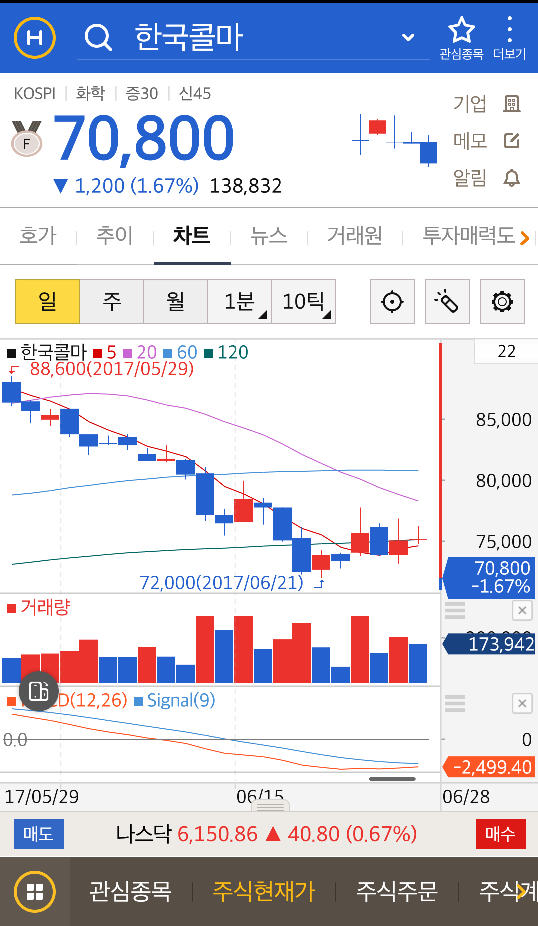
Task: Tap the volume panel reorder handle
Action: tap(455, 610)
